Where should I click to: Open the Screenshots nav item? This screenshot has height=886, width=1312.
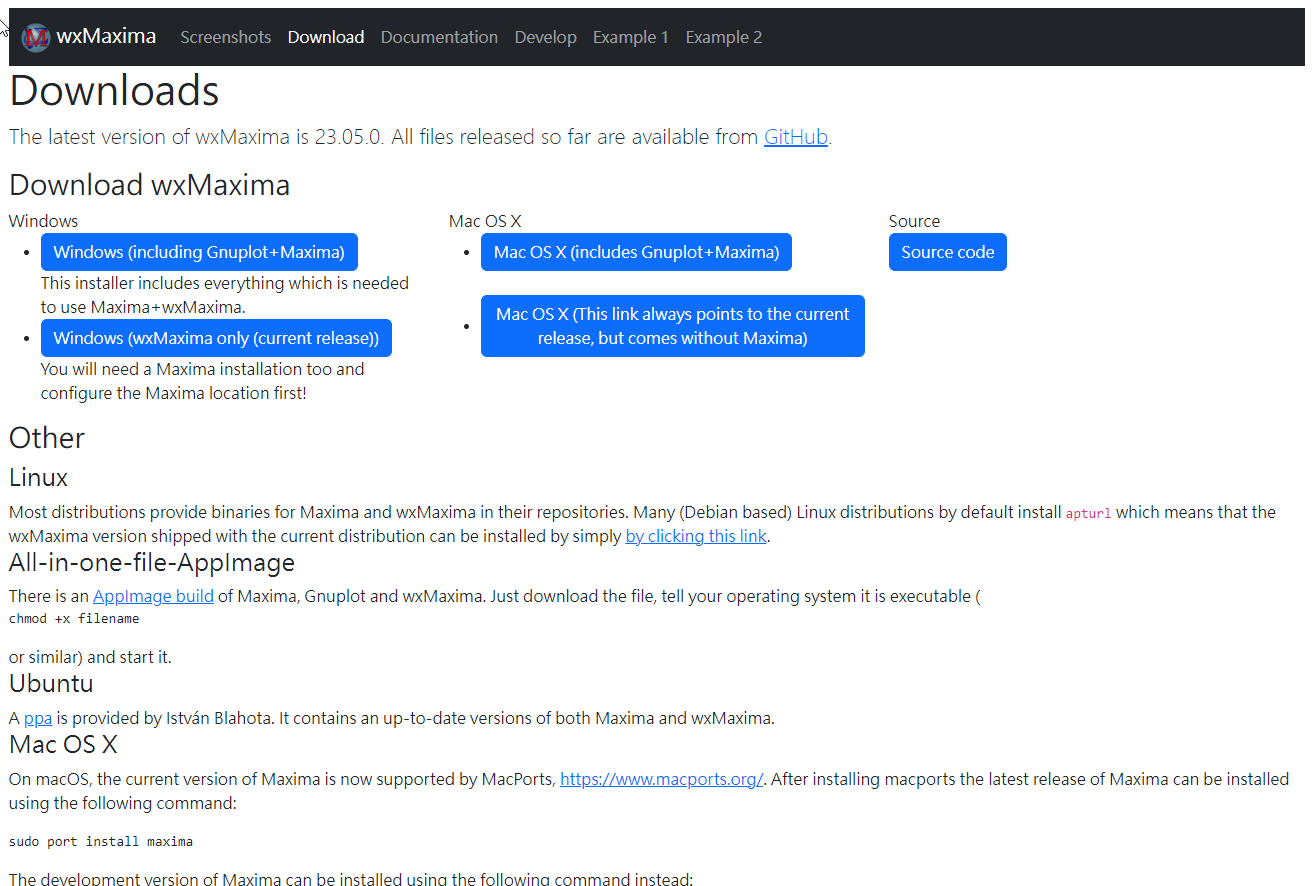225,37
